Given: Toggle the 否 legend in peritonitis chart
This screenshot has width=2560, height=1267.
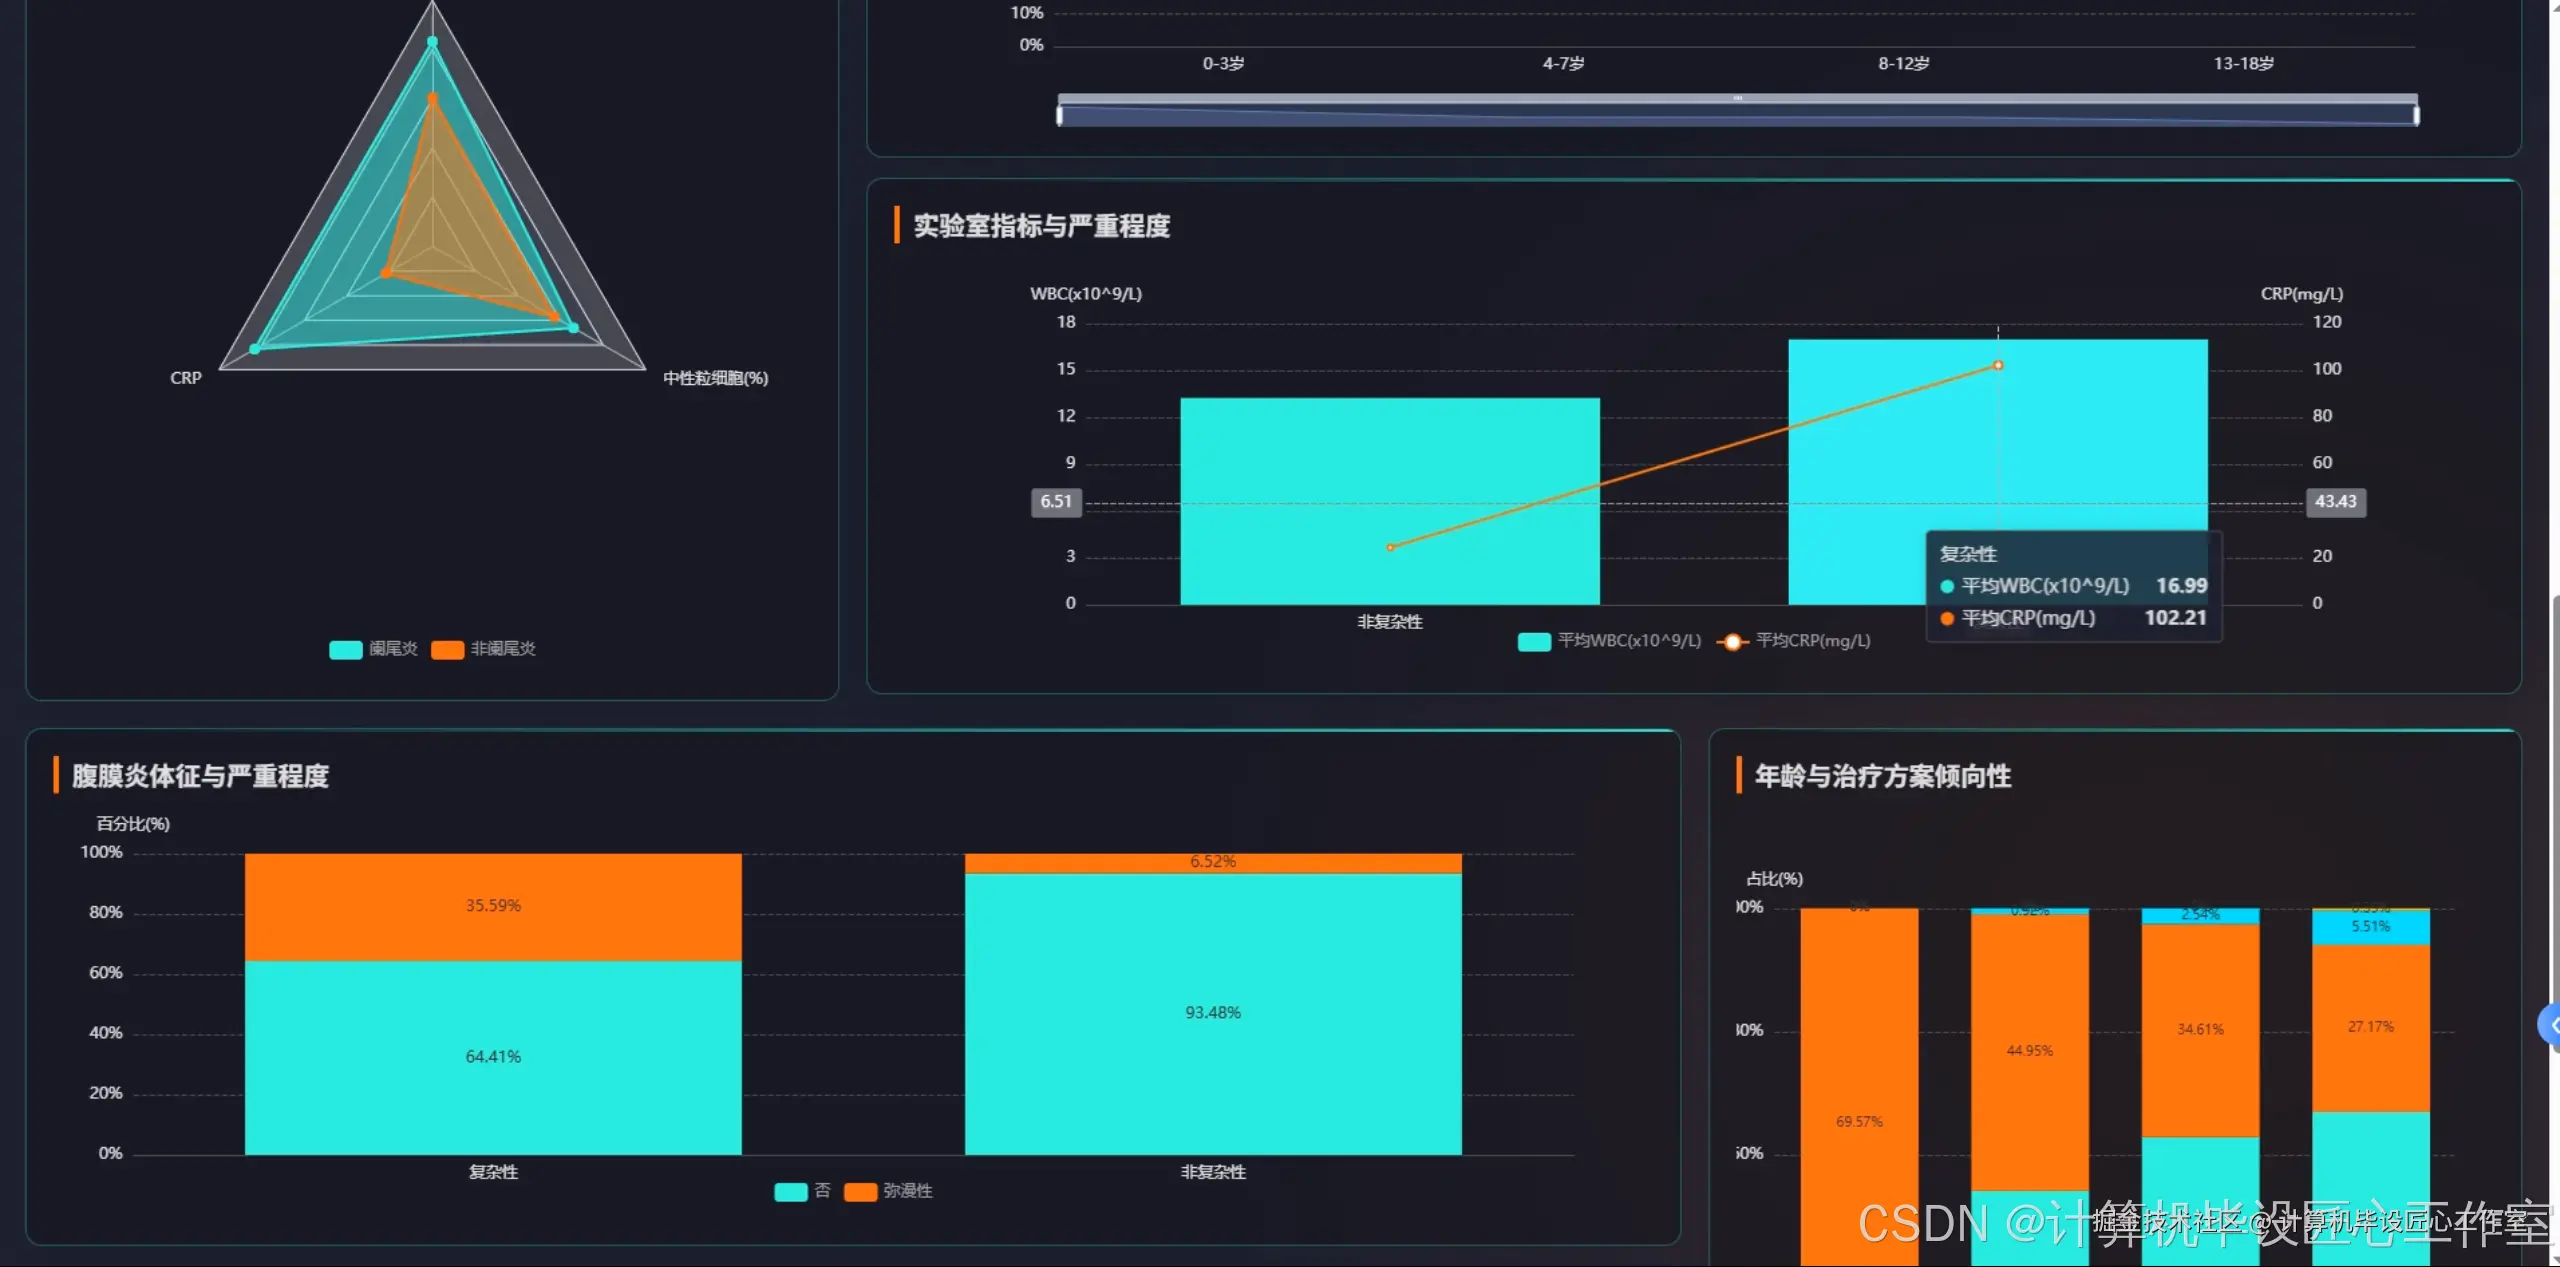Looking at the screenshot, I should [790, 1191].
